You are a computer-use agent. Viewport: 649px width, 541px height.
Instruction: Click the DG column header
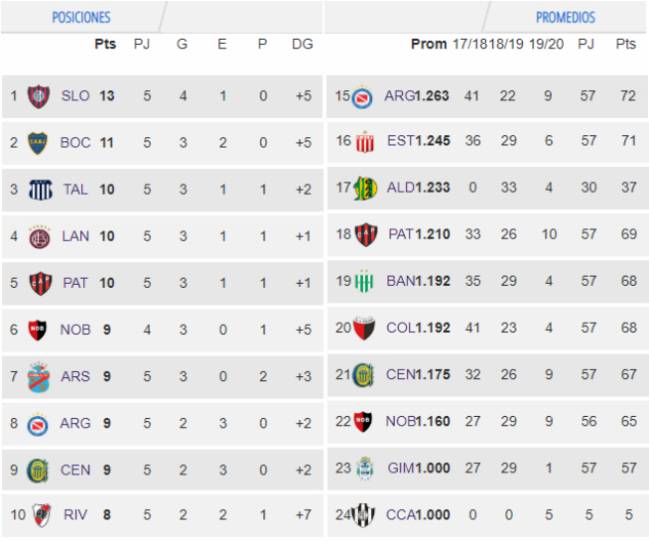click(x=302, y=44)
